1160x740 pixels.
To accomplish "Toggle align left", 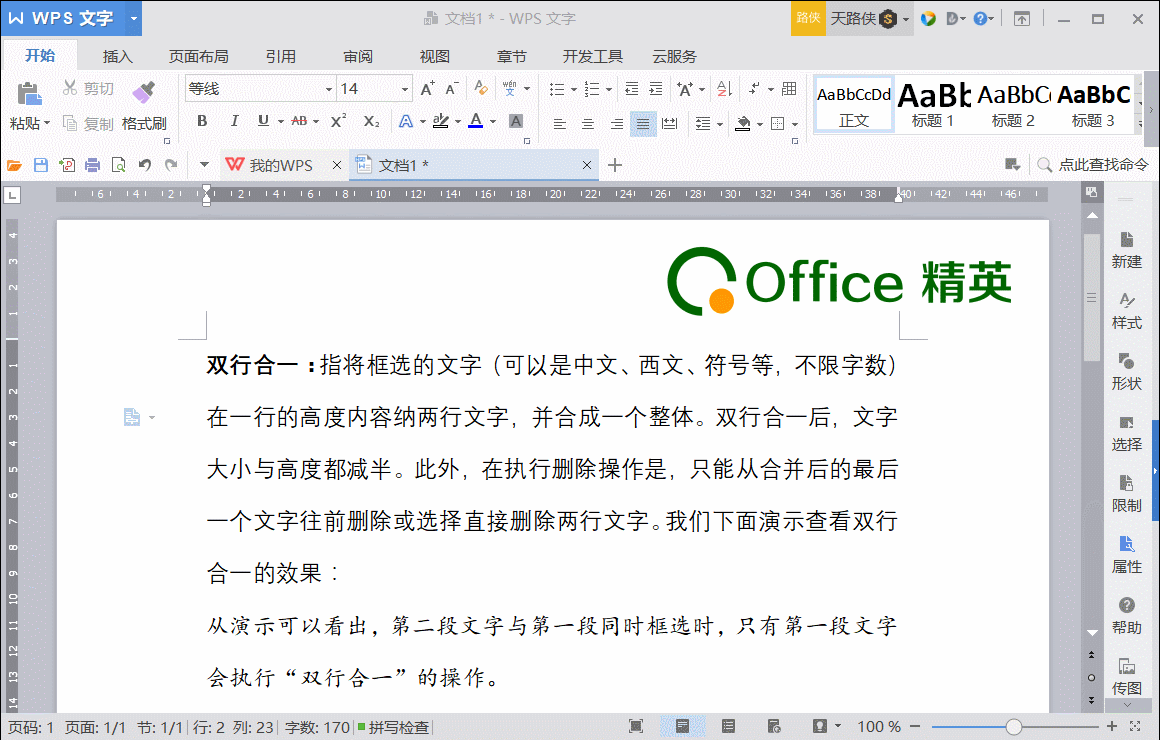I will [x=559, y=124].
